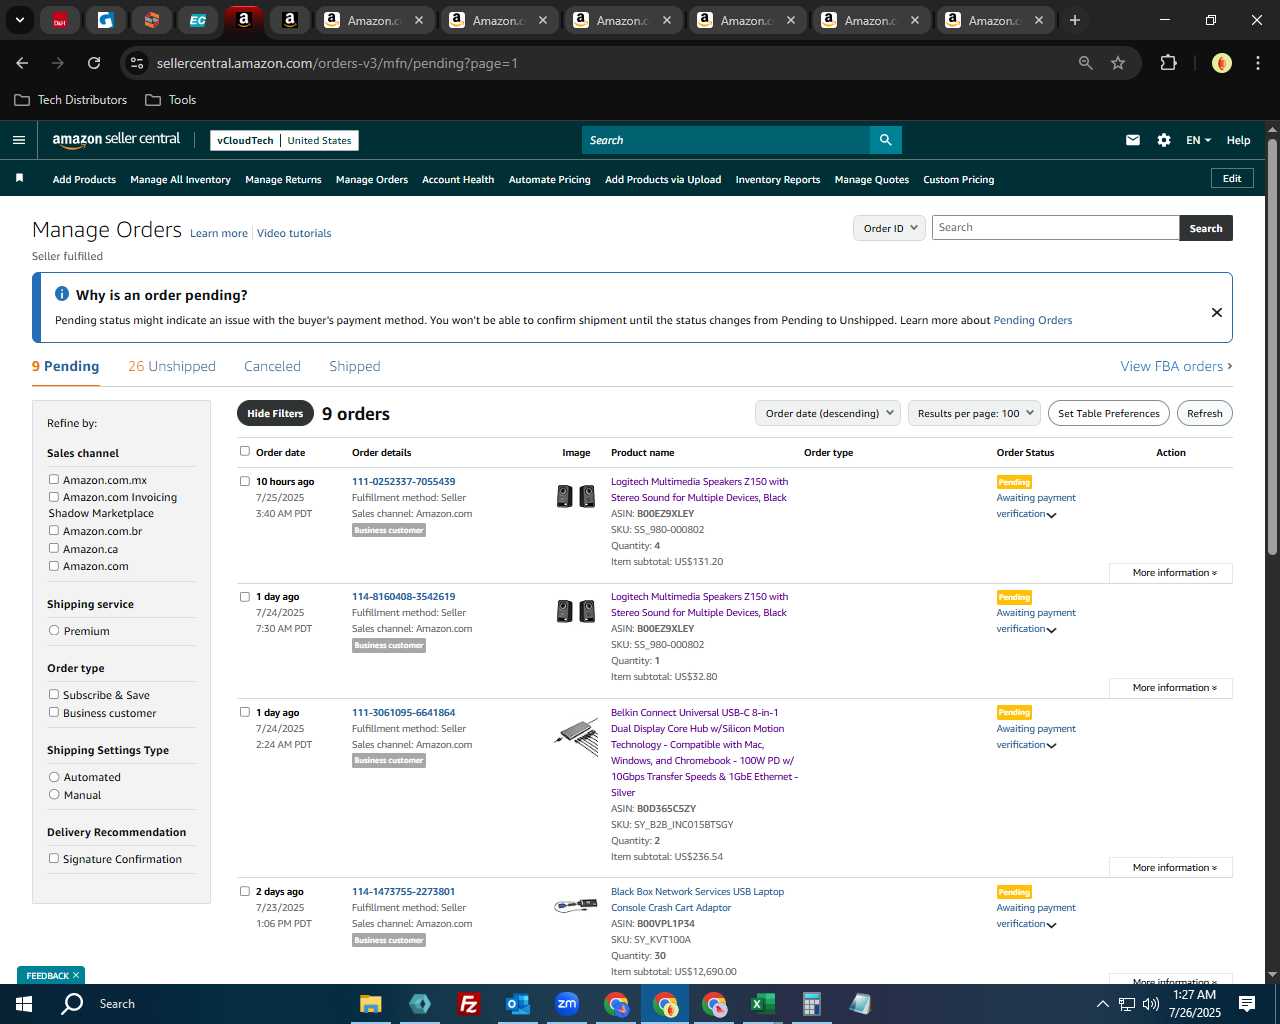Click Set Table Preferences button
1280x1024 pixels.
tap(1109, 413)
